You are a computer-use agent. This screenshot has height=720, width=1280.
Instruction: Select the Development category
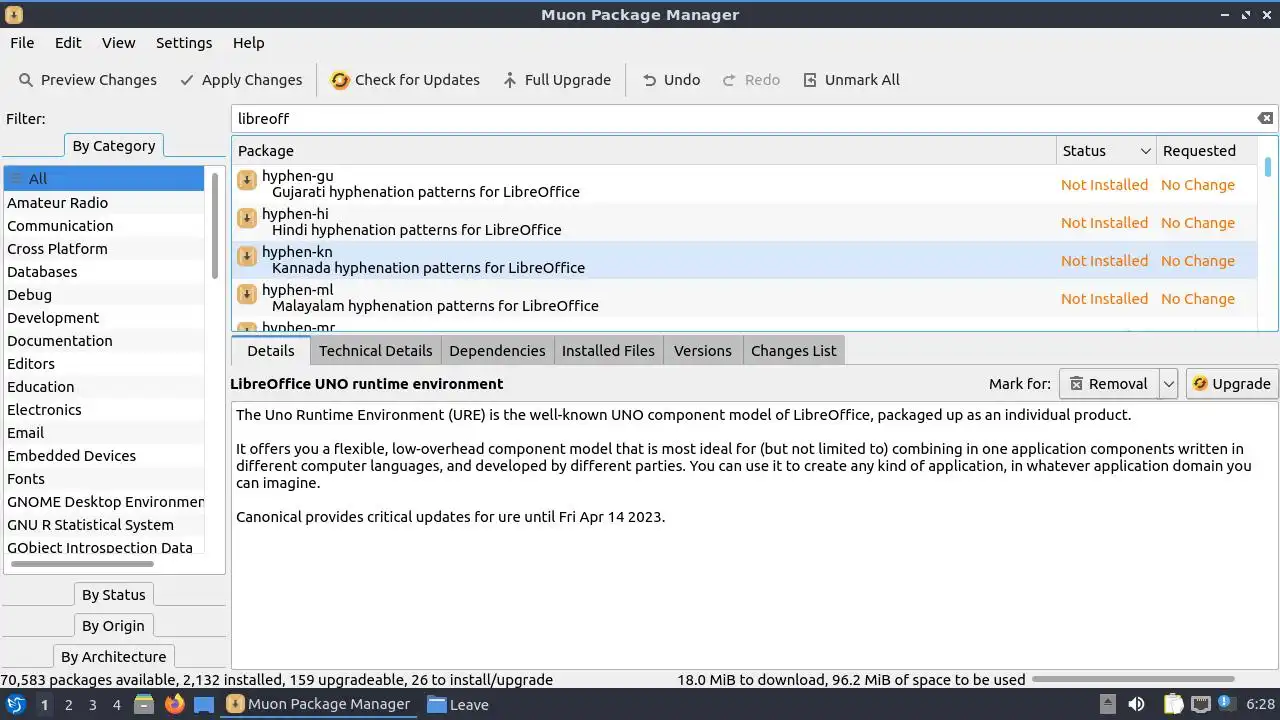tap(104, 318)
